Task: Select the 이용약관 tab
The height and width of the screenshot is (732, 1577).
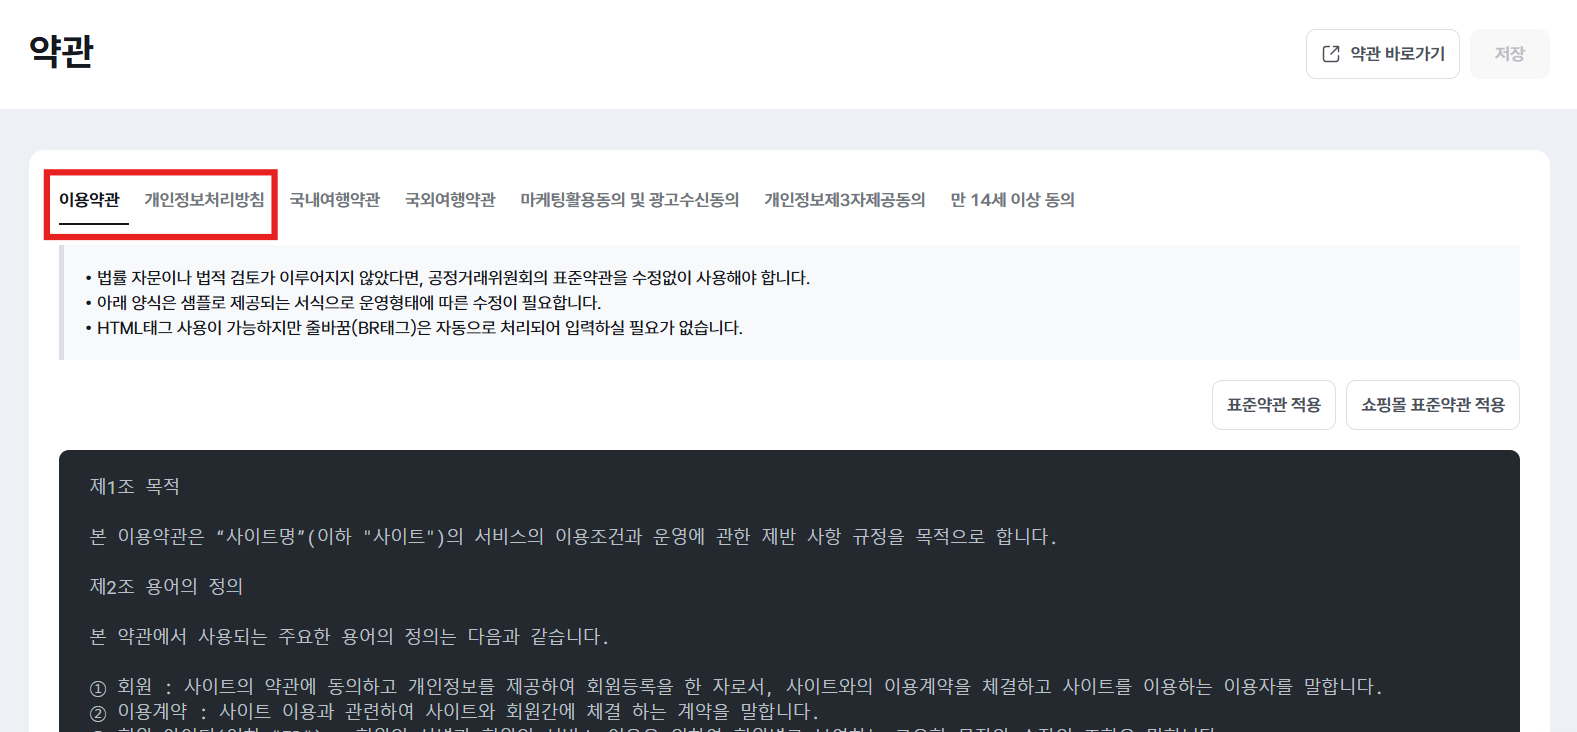Action: point(89,200)
